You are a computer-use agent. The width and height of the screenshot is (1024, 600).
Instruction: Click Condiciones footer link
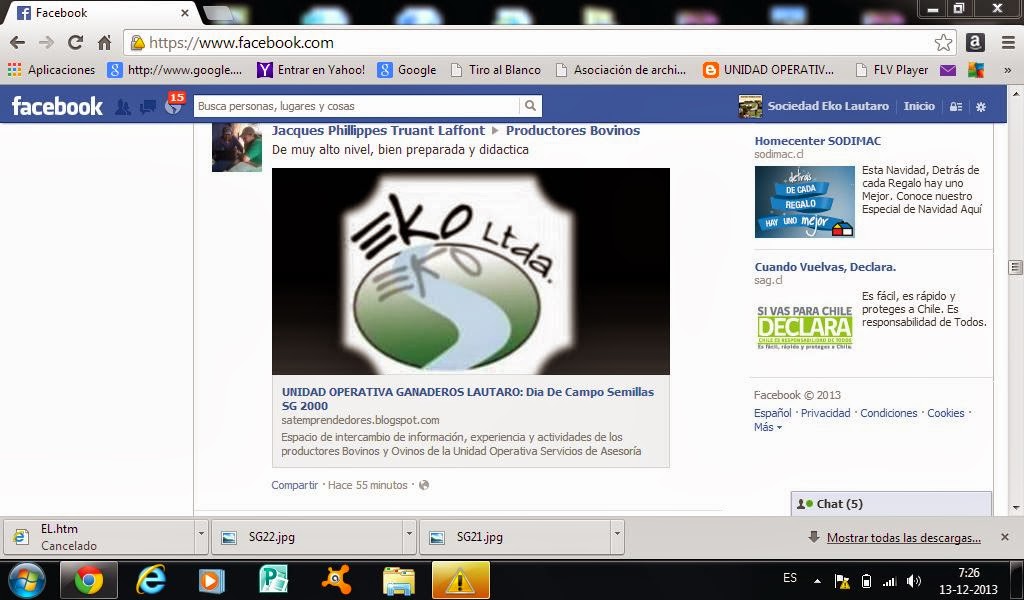(x=889, y=413)
